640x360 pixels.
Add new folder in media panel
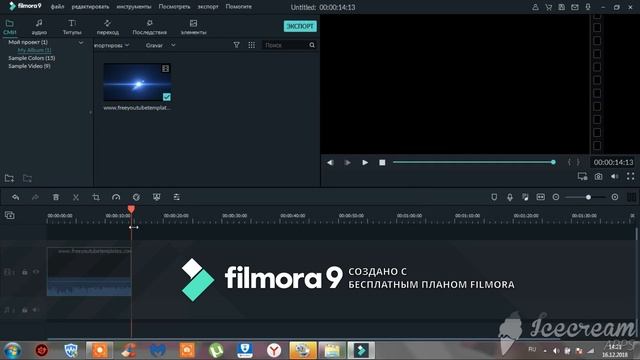click(x=9, y=178)
